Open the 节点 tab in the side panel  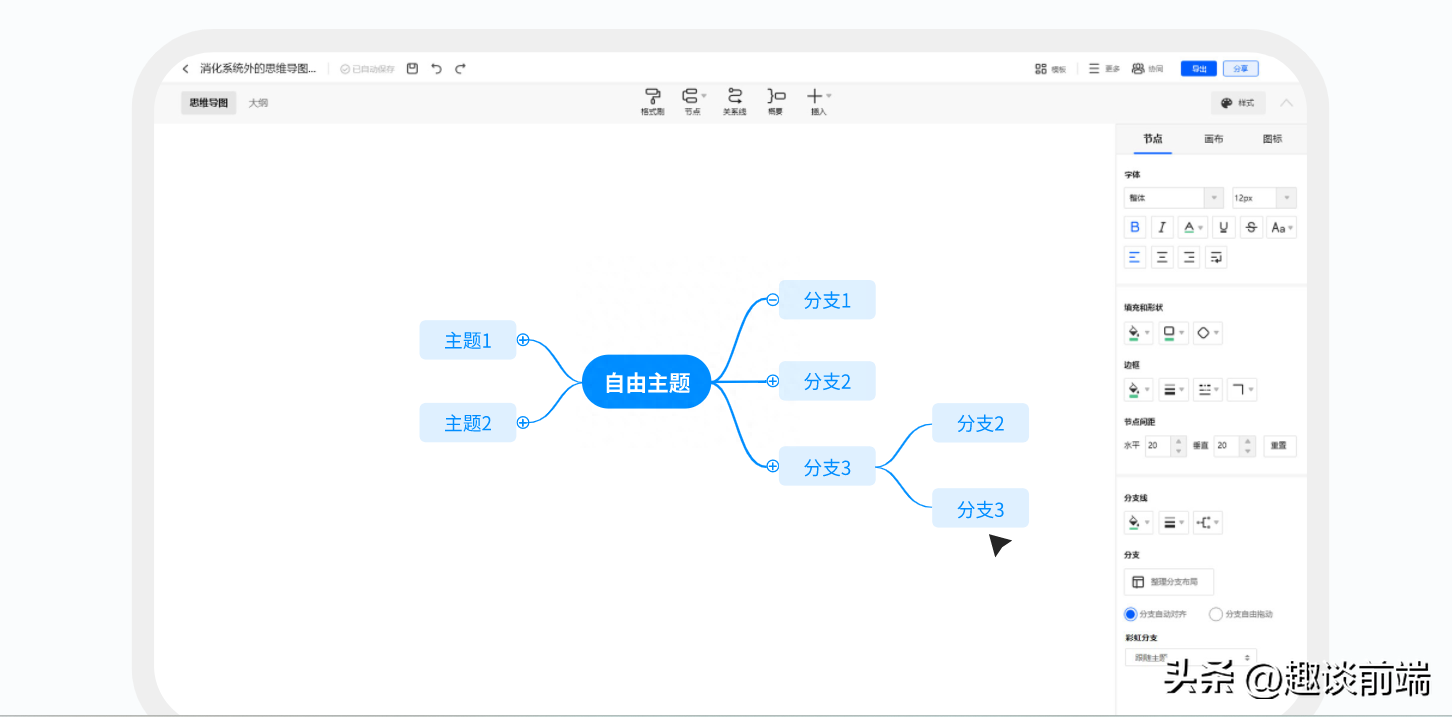point(1153,139)
